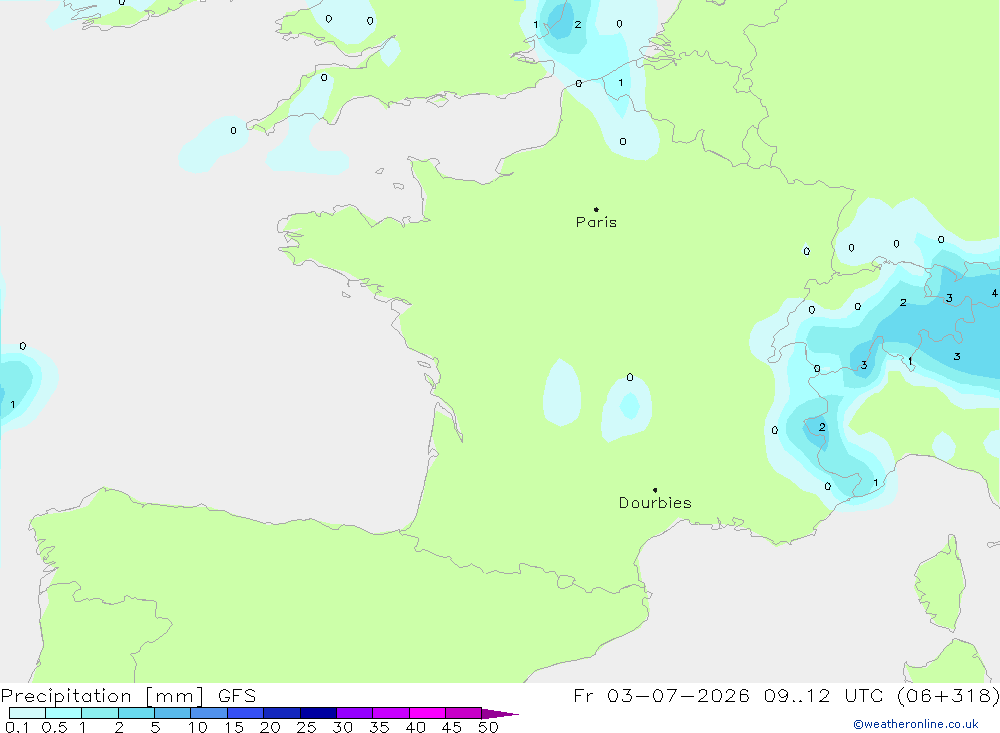Viewport: 1000px width, 733px height.
Task: Click precipitation value '1' near French Riviera
Action: click(876, 482)
